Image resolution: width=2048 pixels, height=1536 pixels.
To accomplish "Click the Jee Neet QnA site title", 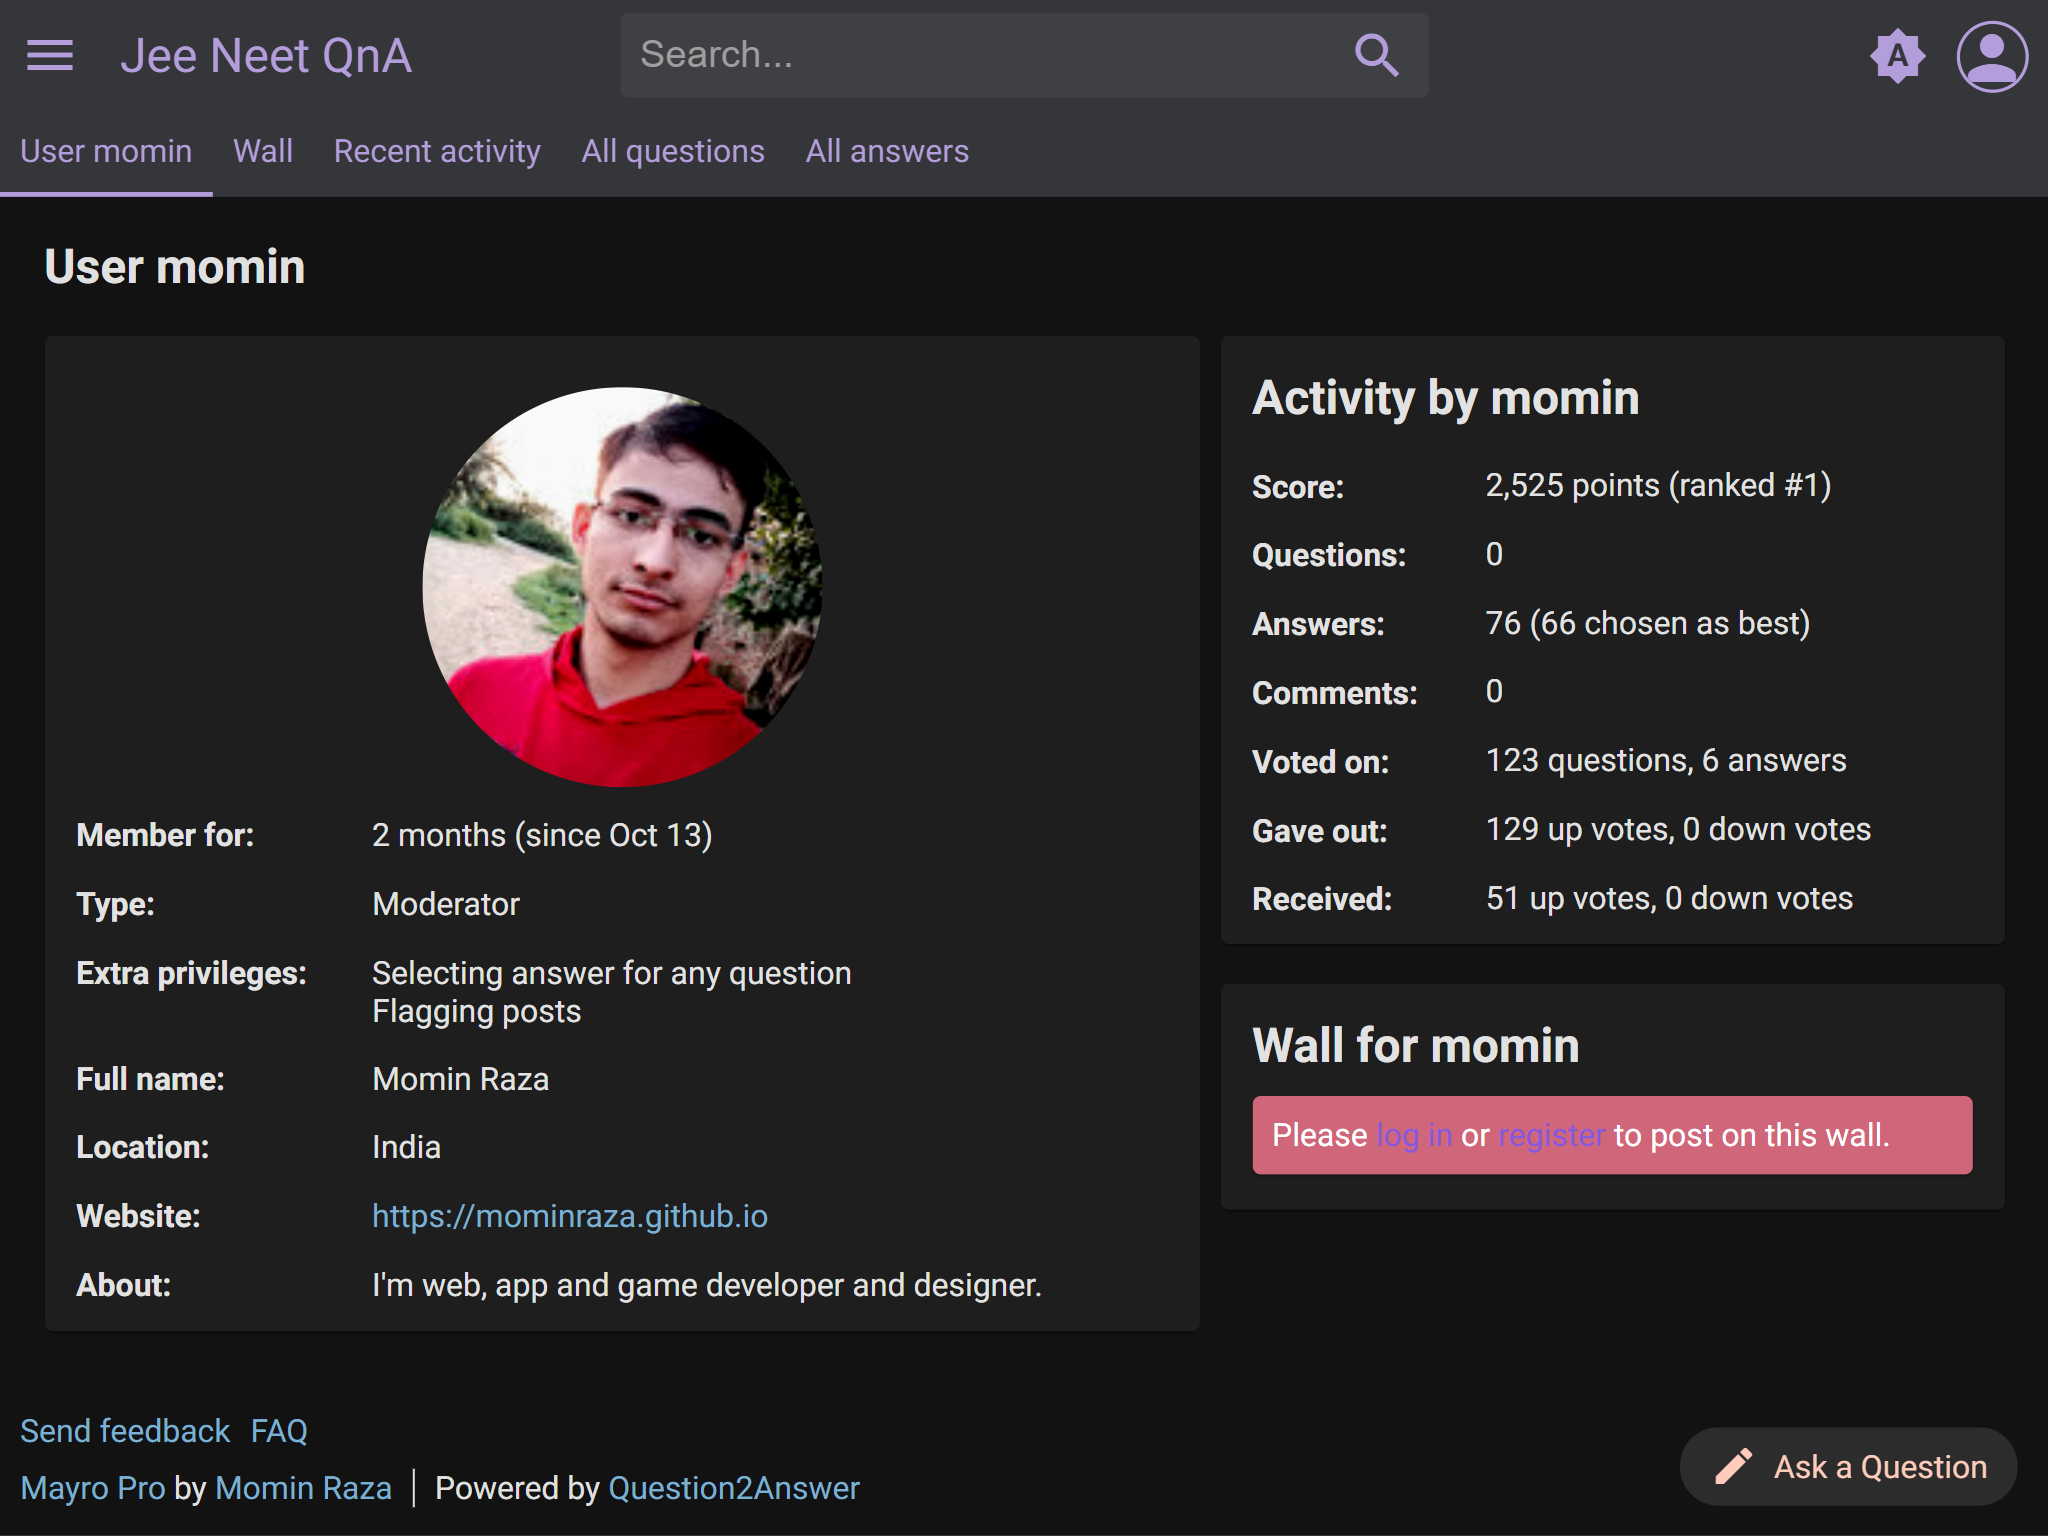I will [x=266, y=56].
